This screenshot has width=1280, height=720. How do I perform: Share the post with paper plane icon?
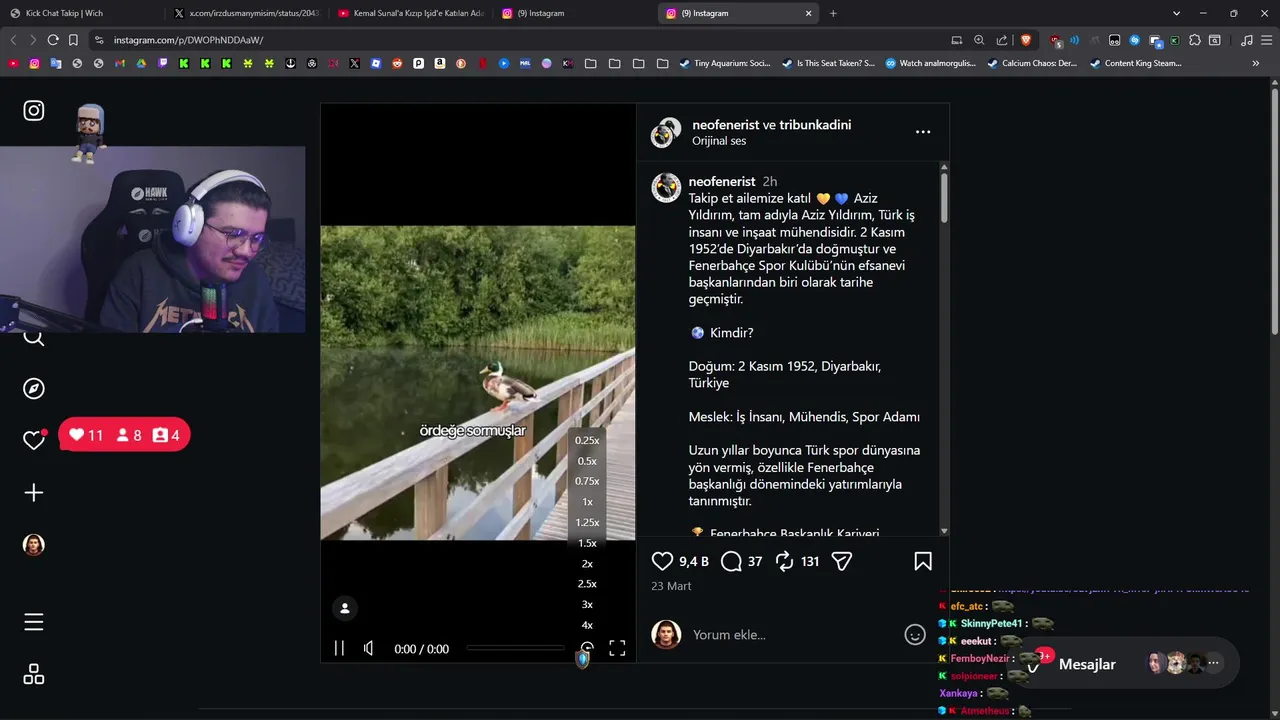(842, 561)
